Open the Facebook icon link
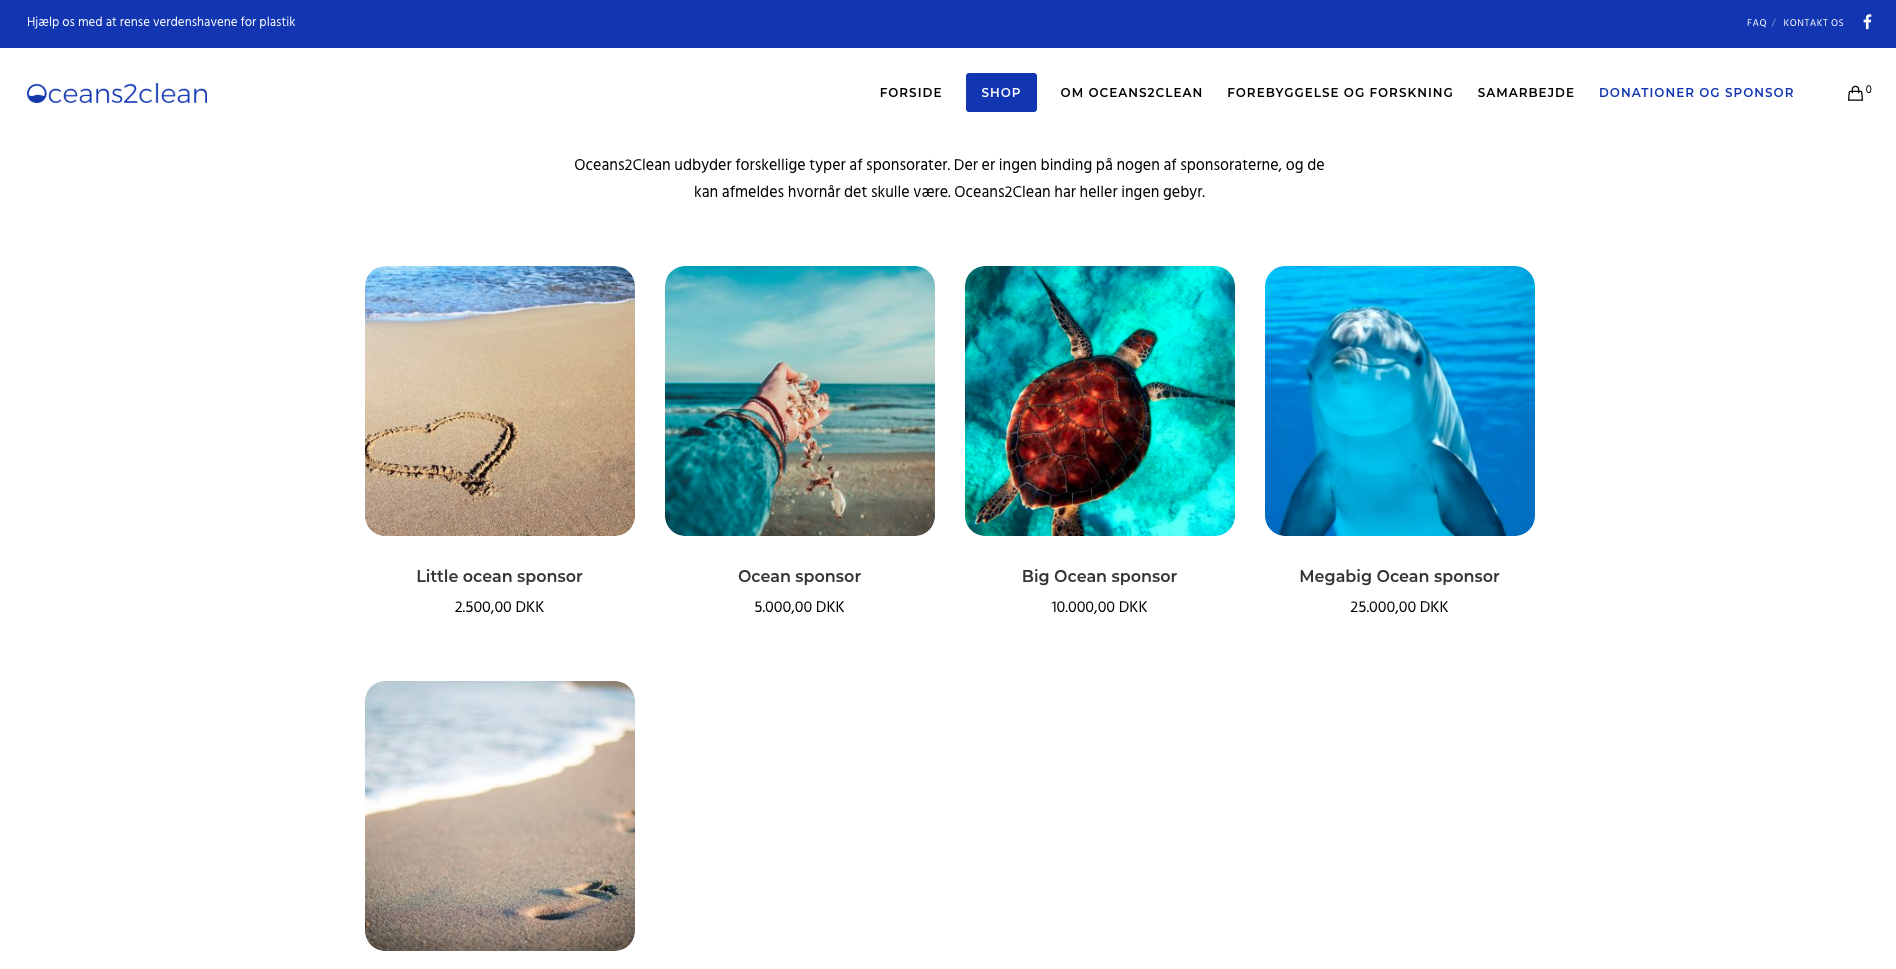Screen dimensions: 1896x969 pos(1867,22)
